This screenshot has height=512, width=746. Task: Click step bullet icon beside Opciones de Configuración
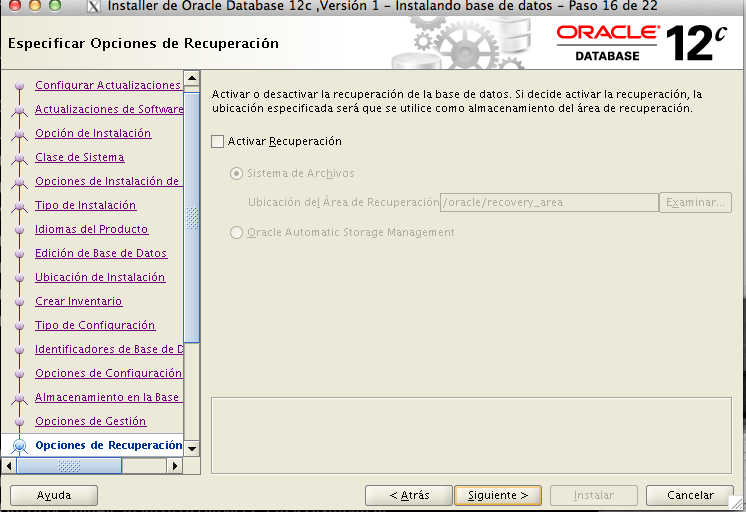point(20,374)
